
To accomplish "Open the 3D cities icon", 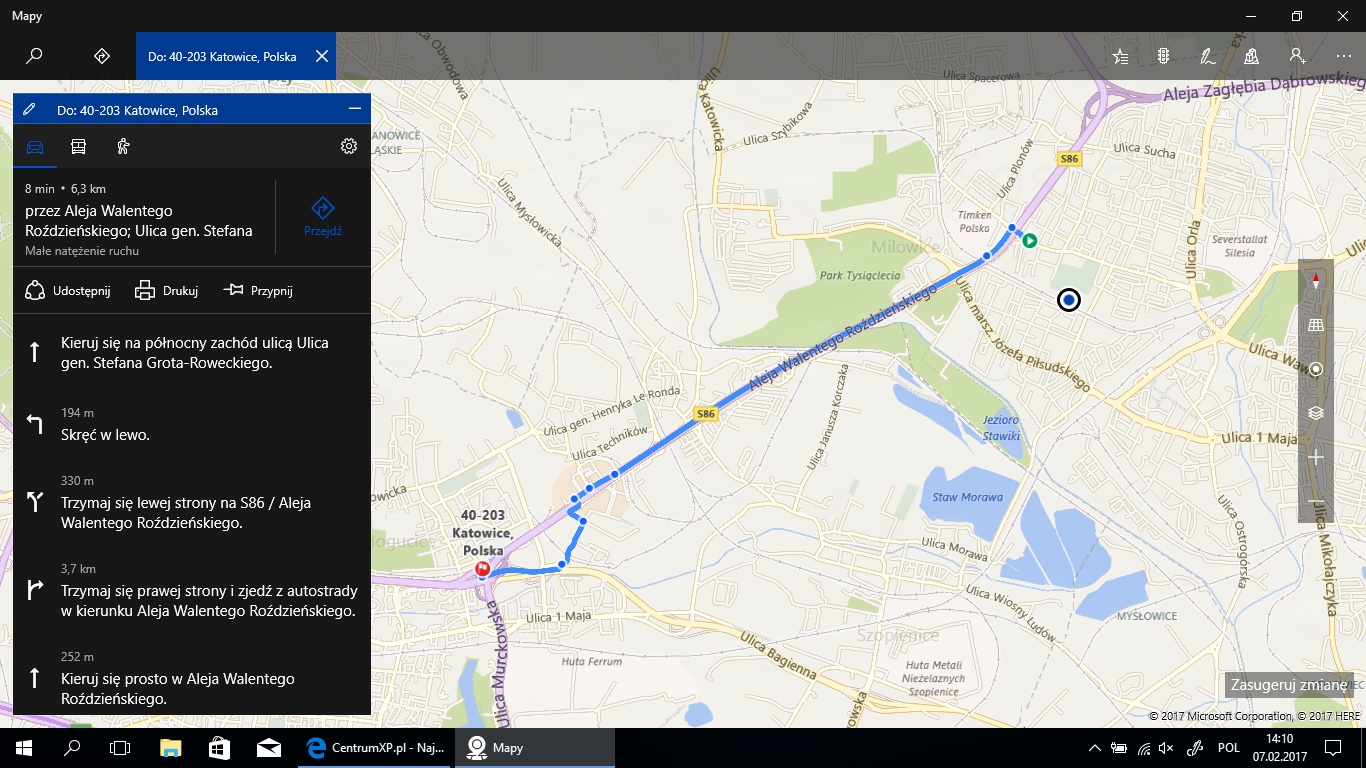I will coord(1251,56).
